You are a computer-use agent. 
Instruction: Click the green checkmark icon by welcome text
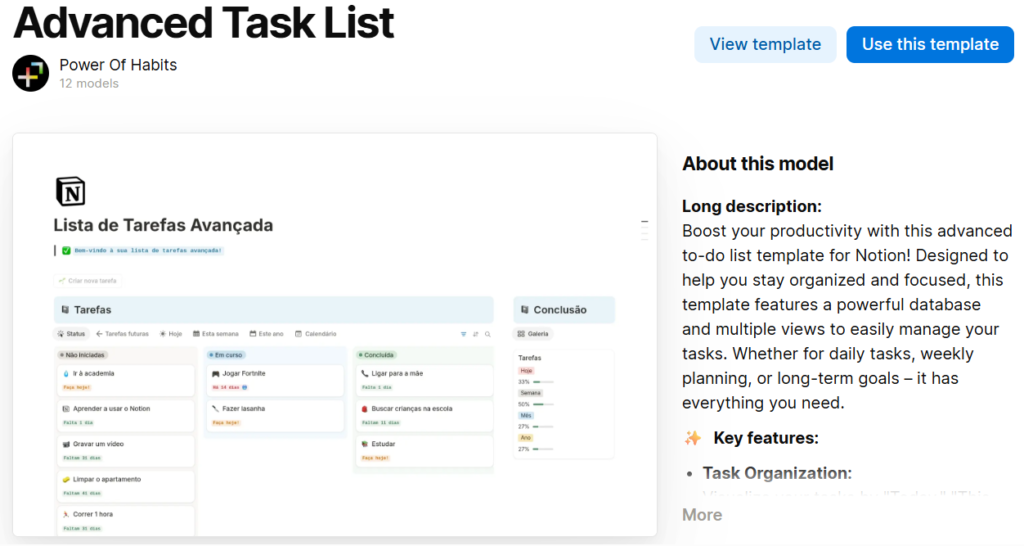pyautogui.click(x=66, y=251)
